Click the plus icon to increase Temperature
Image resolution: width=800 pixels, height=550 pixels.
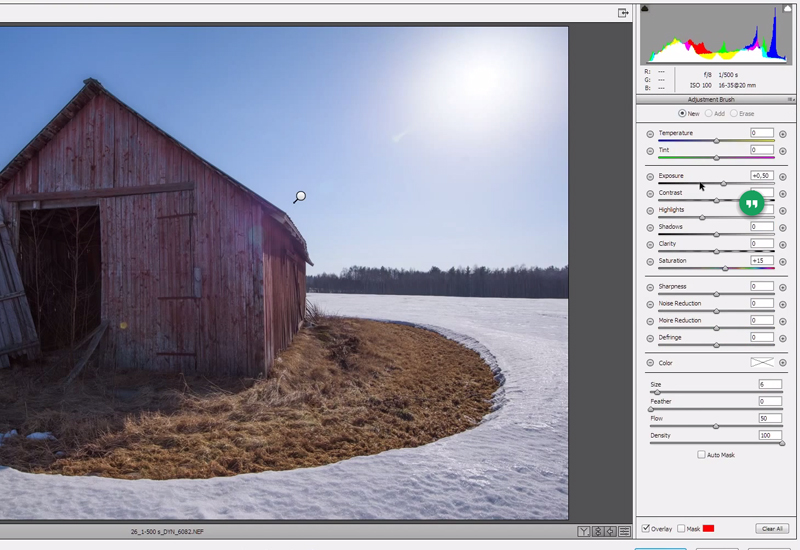click(783, 134)
